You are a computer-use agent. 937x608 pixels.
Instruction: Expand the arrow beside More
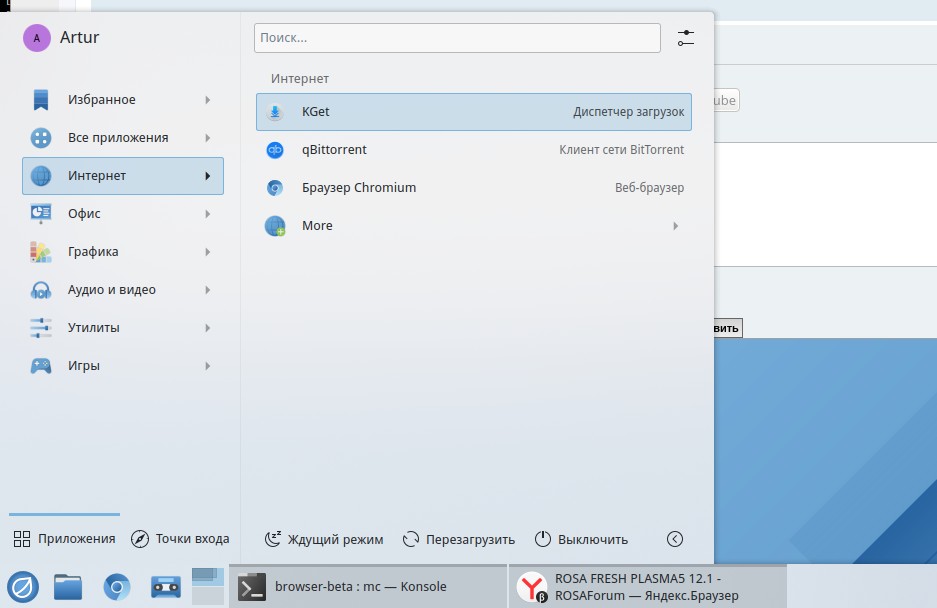[675, 226]
